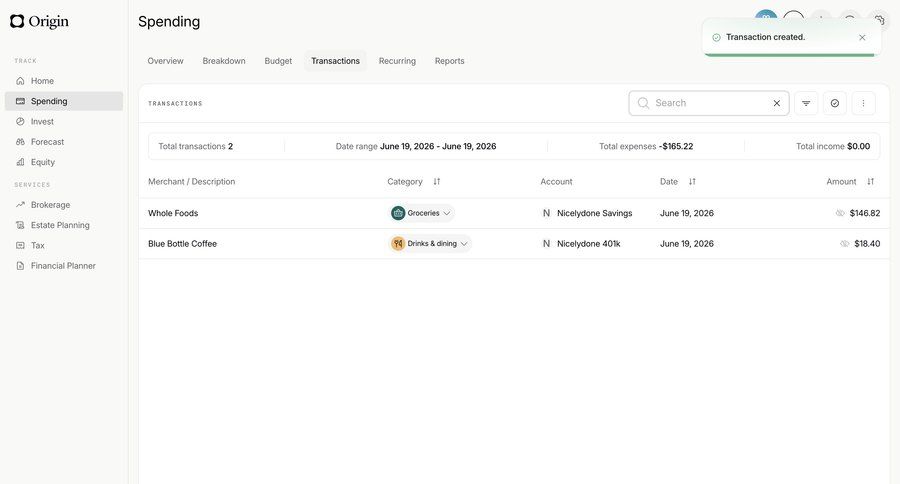Open Estate Planning service
900x484 pixels.
tap(64, 225)
